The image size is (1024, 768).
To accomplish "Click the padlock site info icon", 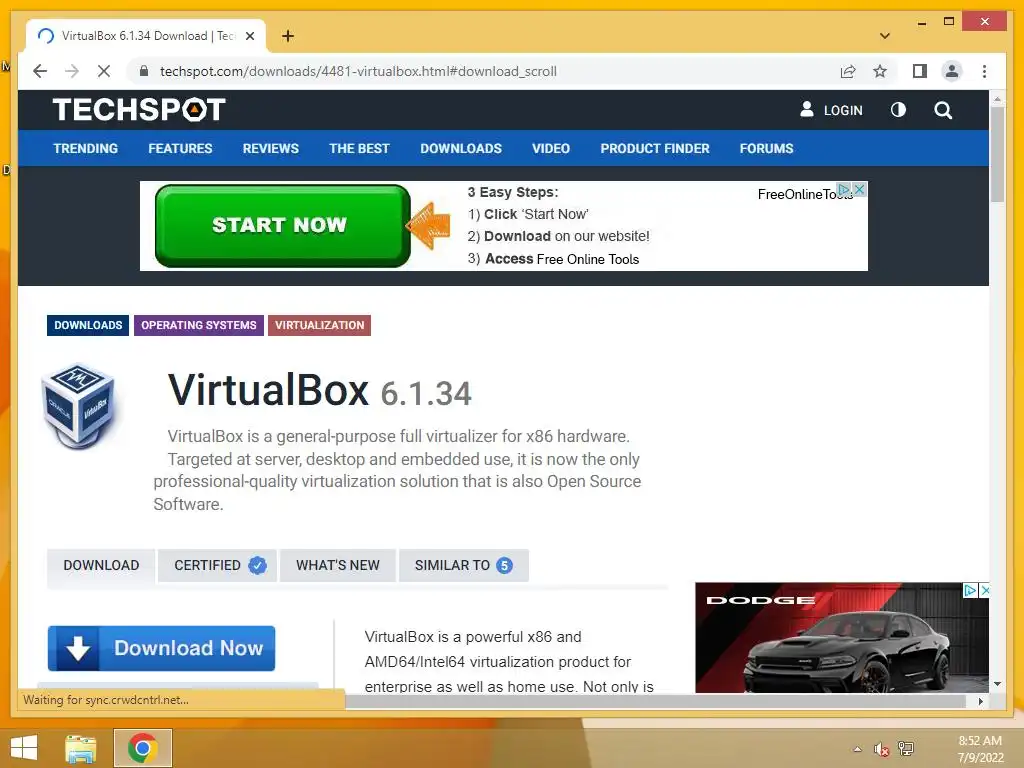I will [144, 71].
